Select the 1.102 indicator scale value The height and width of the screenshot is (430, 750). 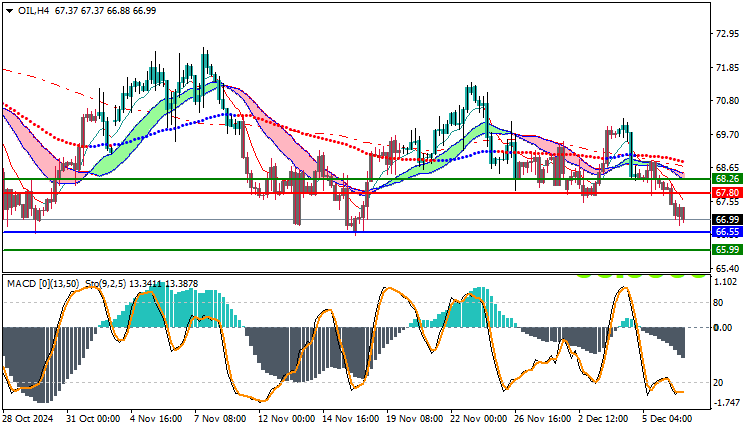pyautogui.click(x=725, y=282)
